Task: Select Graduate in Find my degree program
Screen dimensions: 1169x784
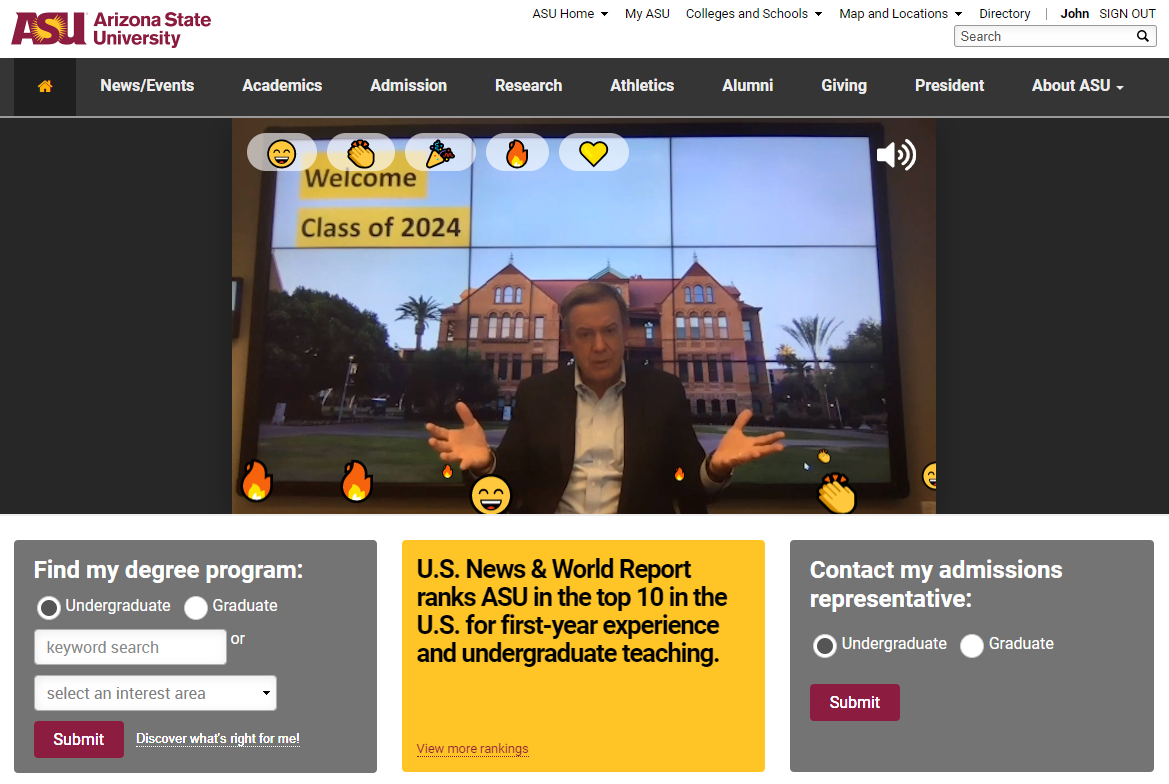Action: [196, 607]
